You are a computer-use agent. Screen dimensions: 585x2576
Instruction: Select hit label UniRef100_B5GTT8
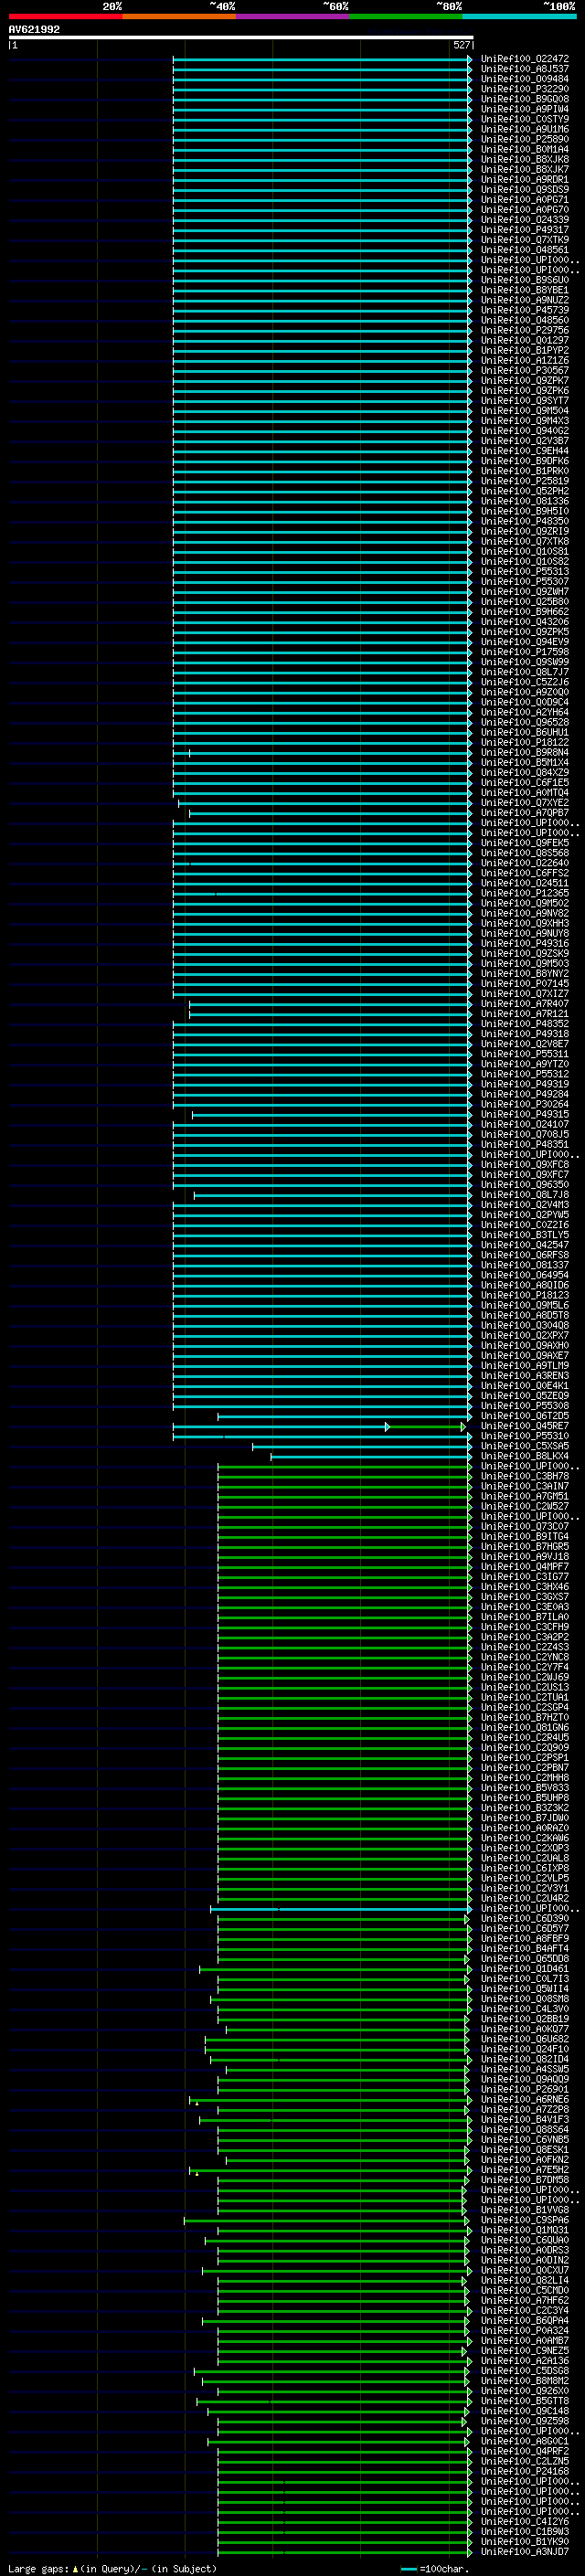[524, 2401]
